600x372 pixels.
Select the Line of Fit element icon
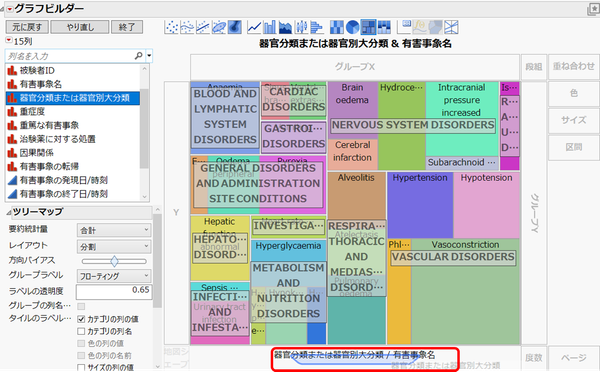(203, 27)
